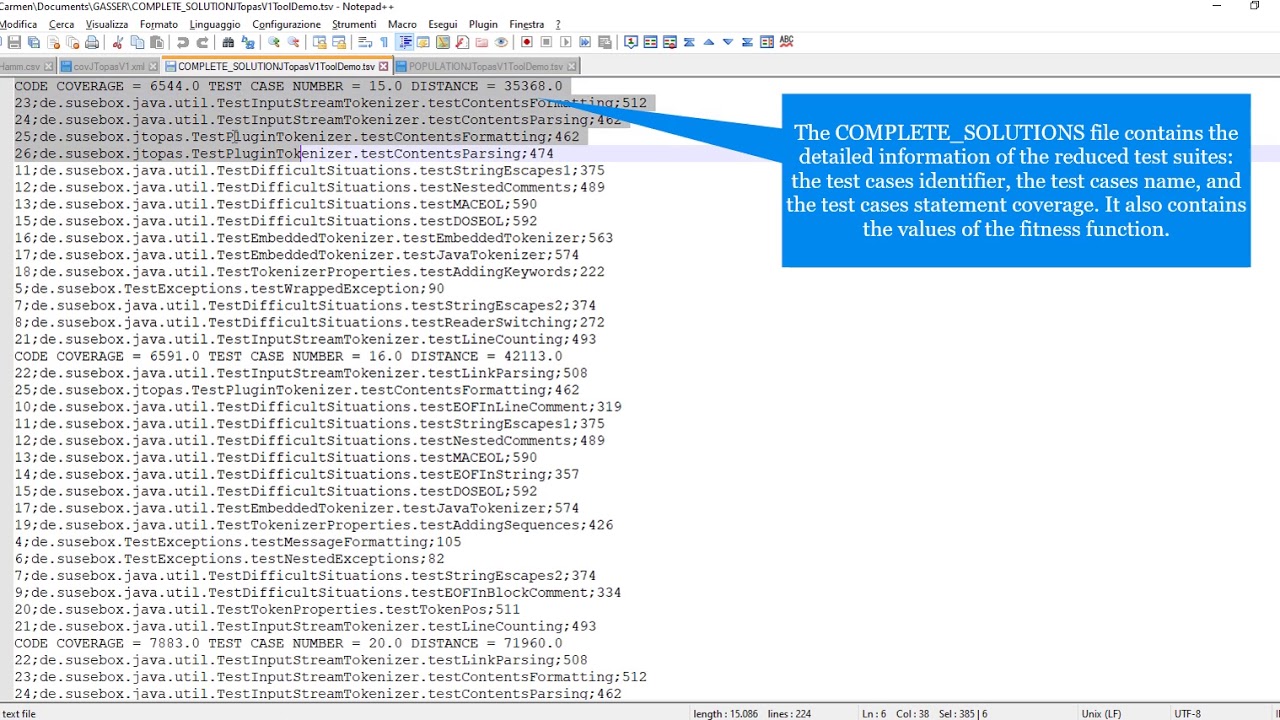Show all characters with the pilcrow icon

(384, 42)
